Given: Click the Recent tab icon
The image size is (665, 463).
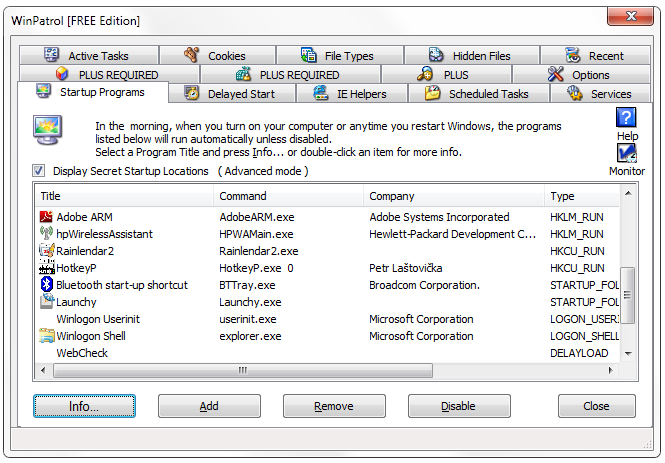Looking at the screenshot, I should tap(573, 55).
